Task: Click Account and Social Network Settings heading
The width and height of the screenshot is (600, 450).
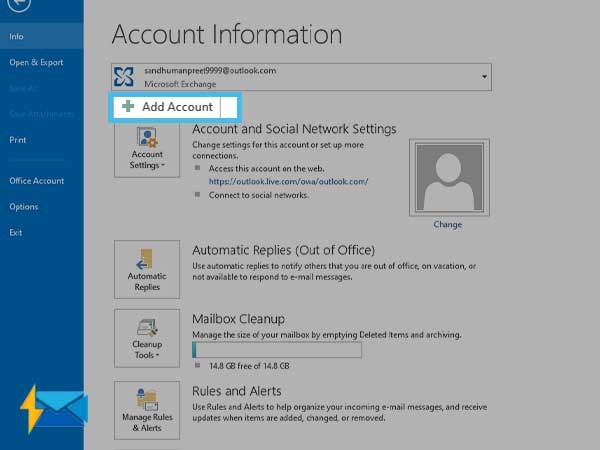Action: (294, 129)
